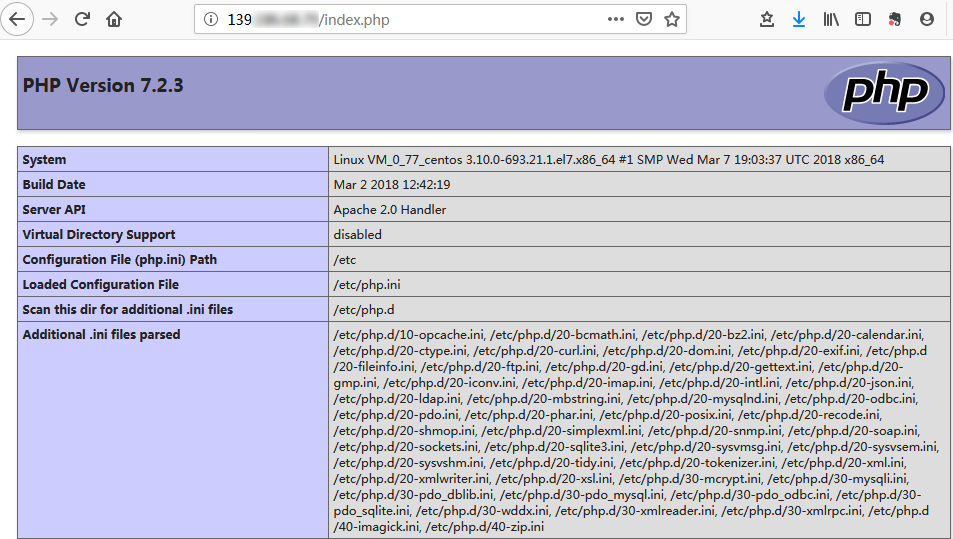Open the Library toolbar icon
Viewport: 953px width, 539px height.
(831, 19)
